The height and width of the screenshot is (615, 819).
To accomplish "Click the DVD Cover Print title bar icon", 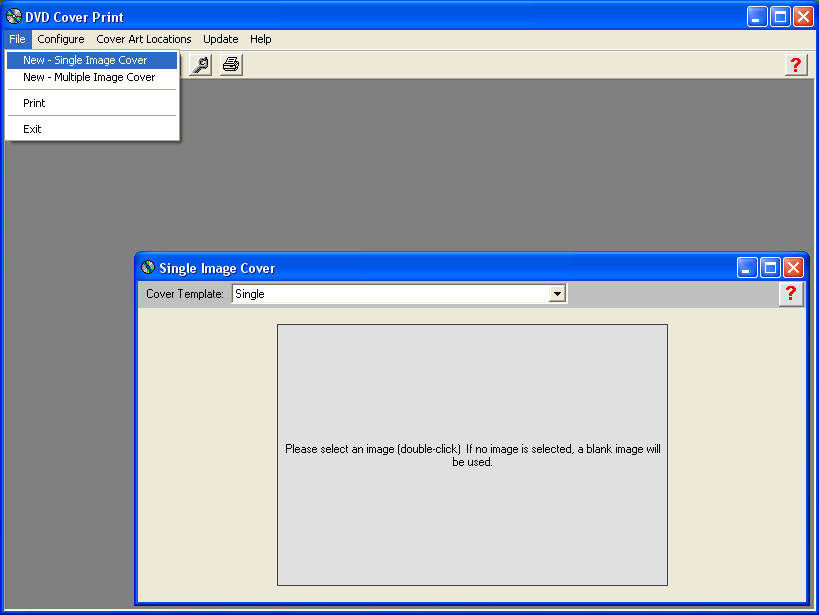I will [x=13, y=16].
